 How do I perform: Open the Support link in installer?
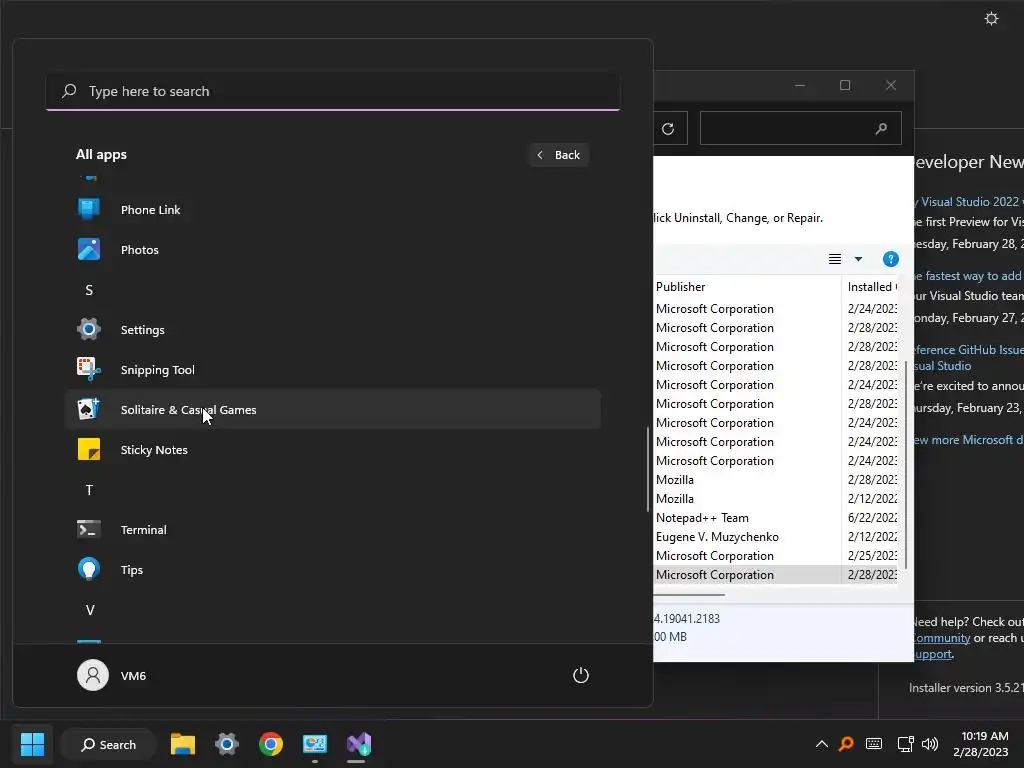[933, 654]
